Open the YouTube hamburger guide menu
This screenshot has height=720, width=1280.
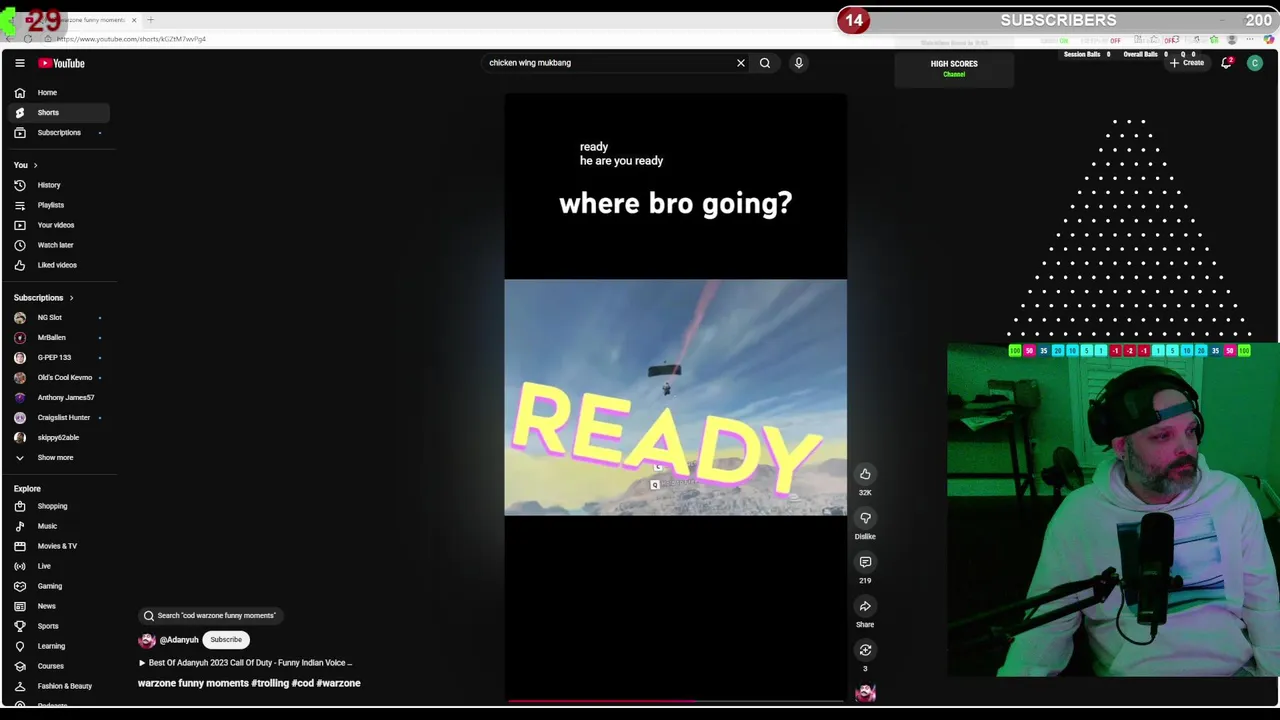[x=19, y=63]
